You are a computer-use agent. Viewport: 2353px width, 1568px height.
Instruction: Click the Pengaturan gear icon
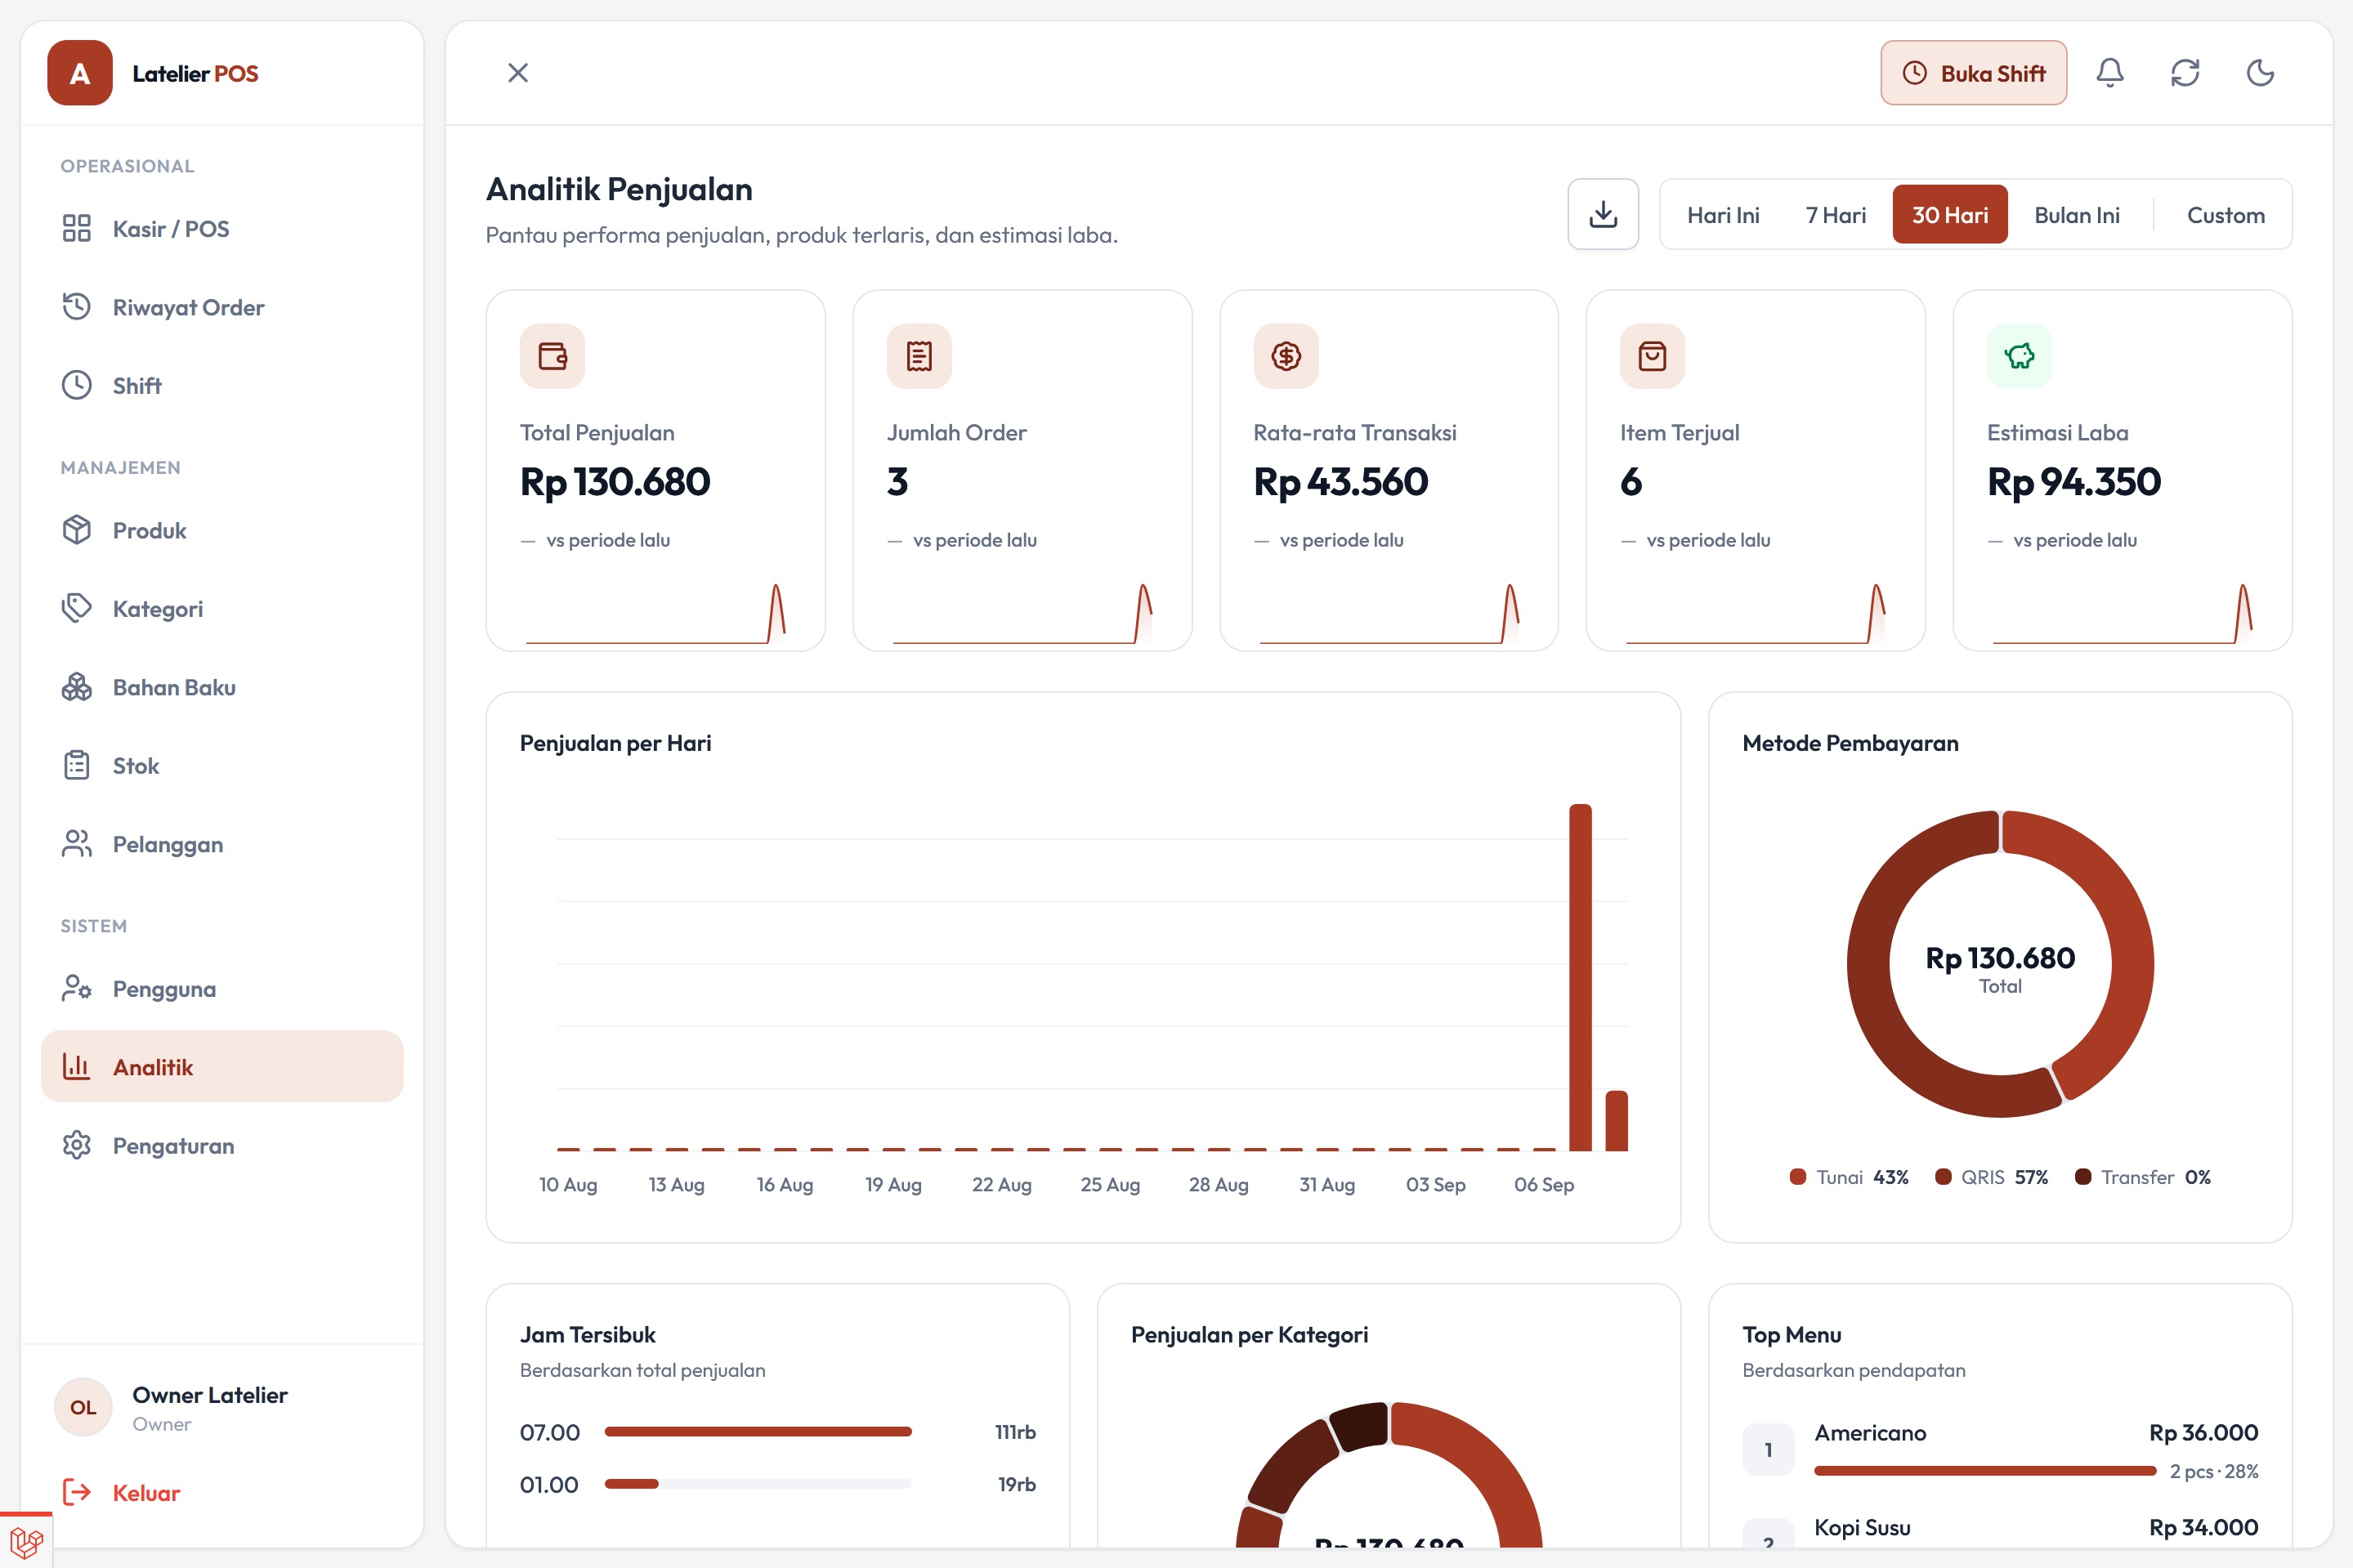[77, 1145]
